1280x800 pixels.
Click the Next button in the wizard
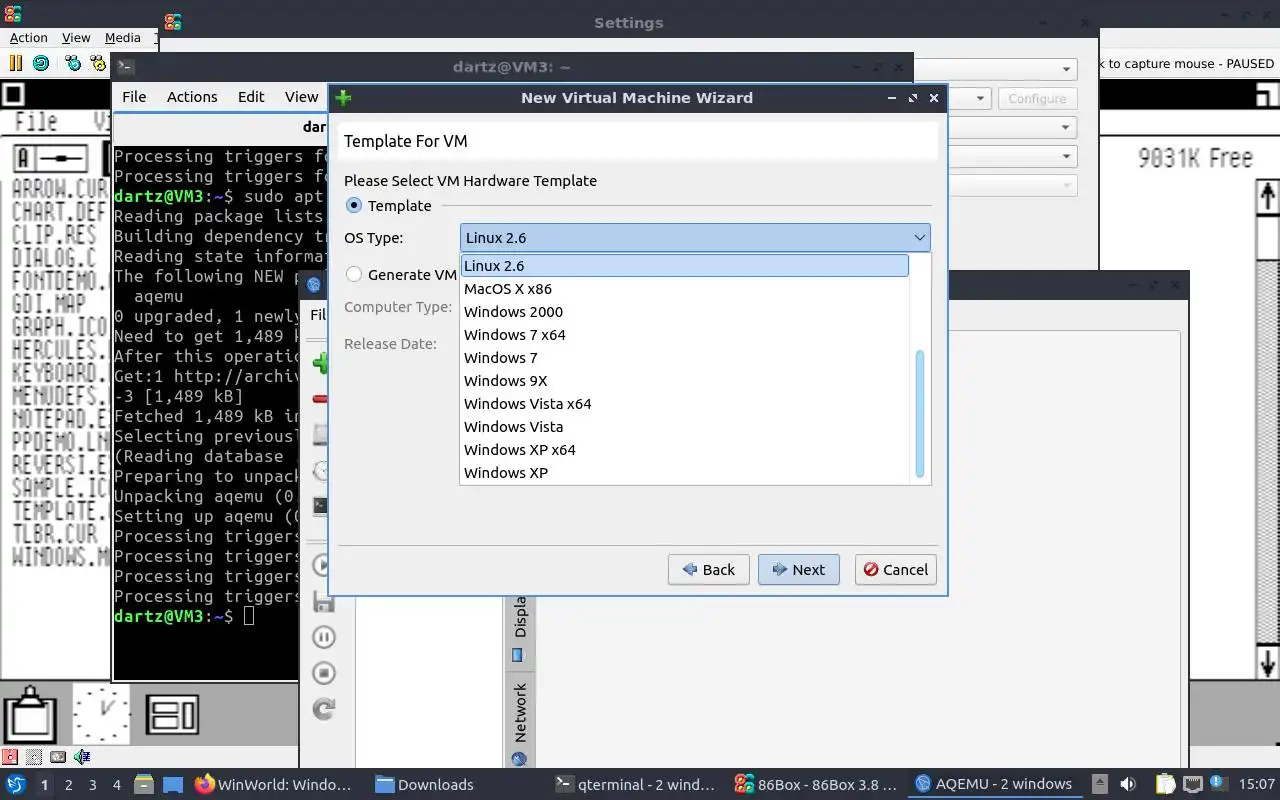798,569
